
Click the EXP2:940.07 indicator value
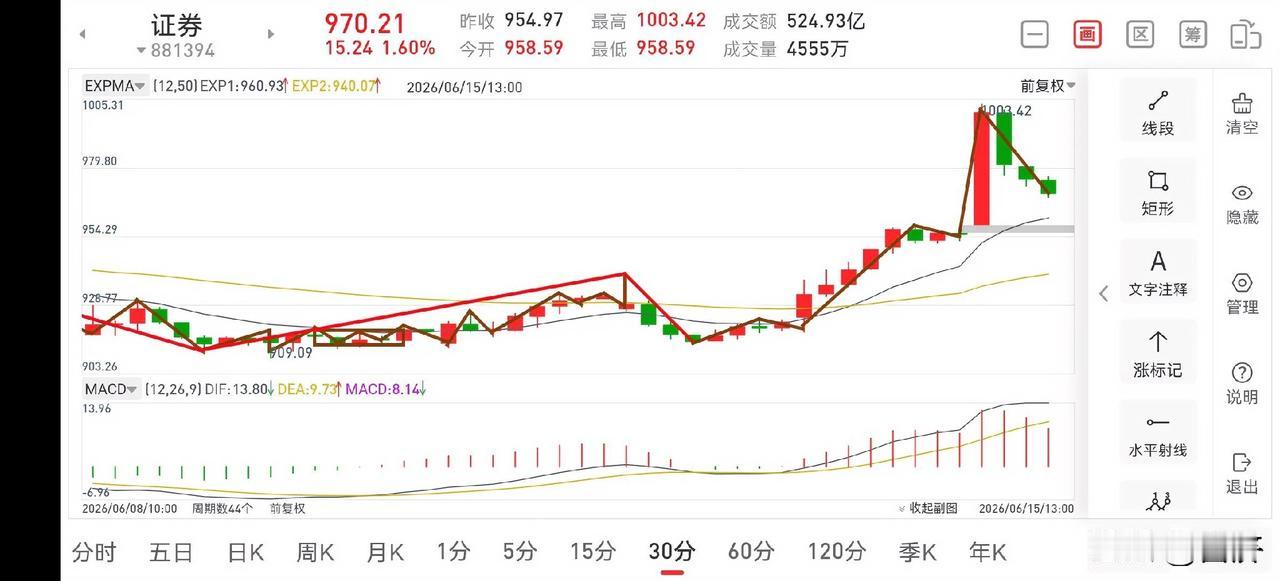pyautogui.click(x=335, y=87)
